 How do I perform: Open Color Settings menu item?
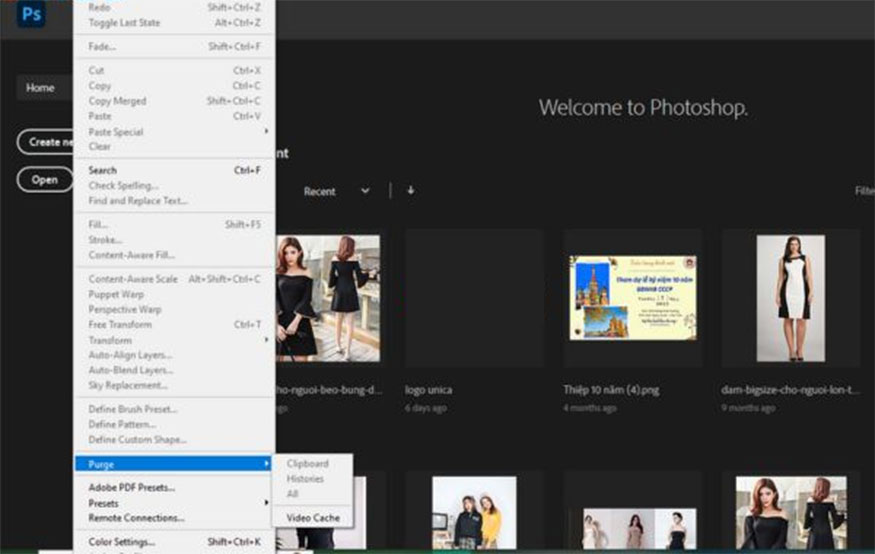coord(121,542)
